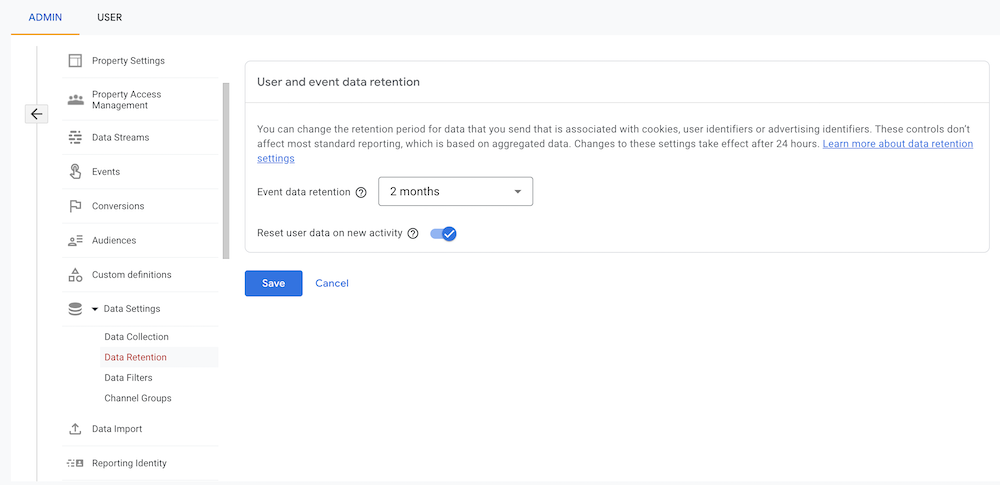The height and width of the screenshot is (485, 1000).
Task: Switch to the USER tab
Action: click(110, 17)
